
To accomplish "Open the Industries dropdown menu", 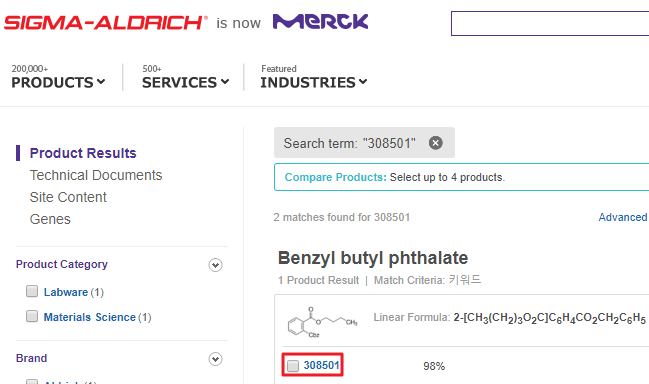I will click(313, 77).
